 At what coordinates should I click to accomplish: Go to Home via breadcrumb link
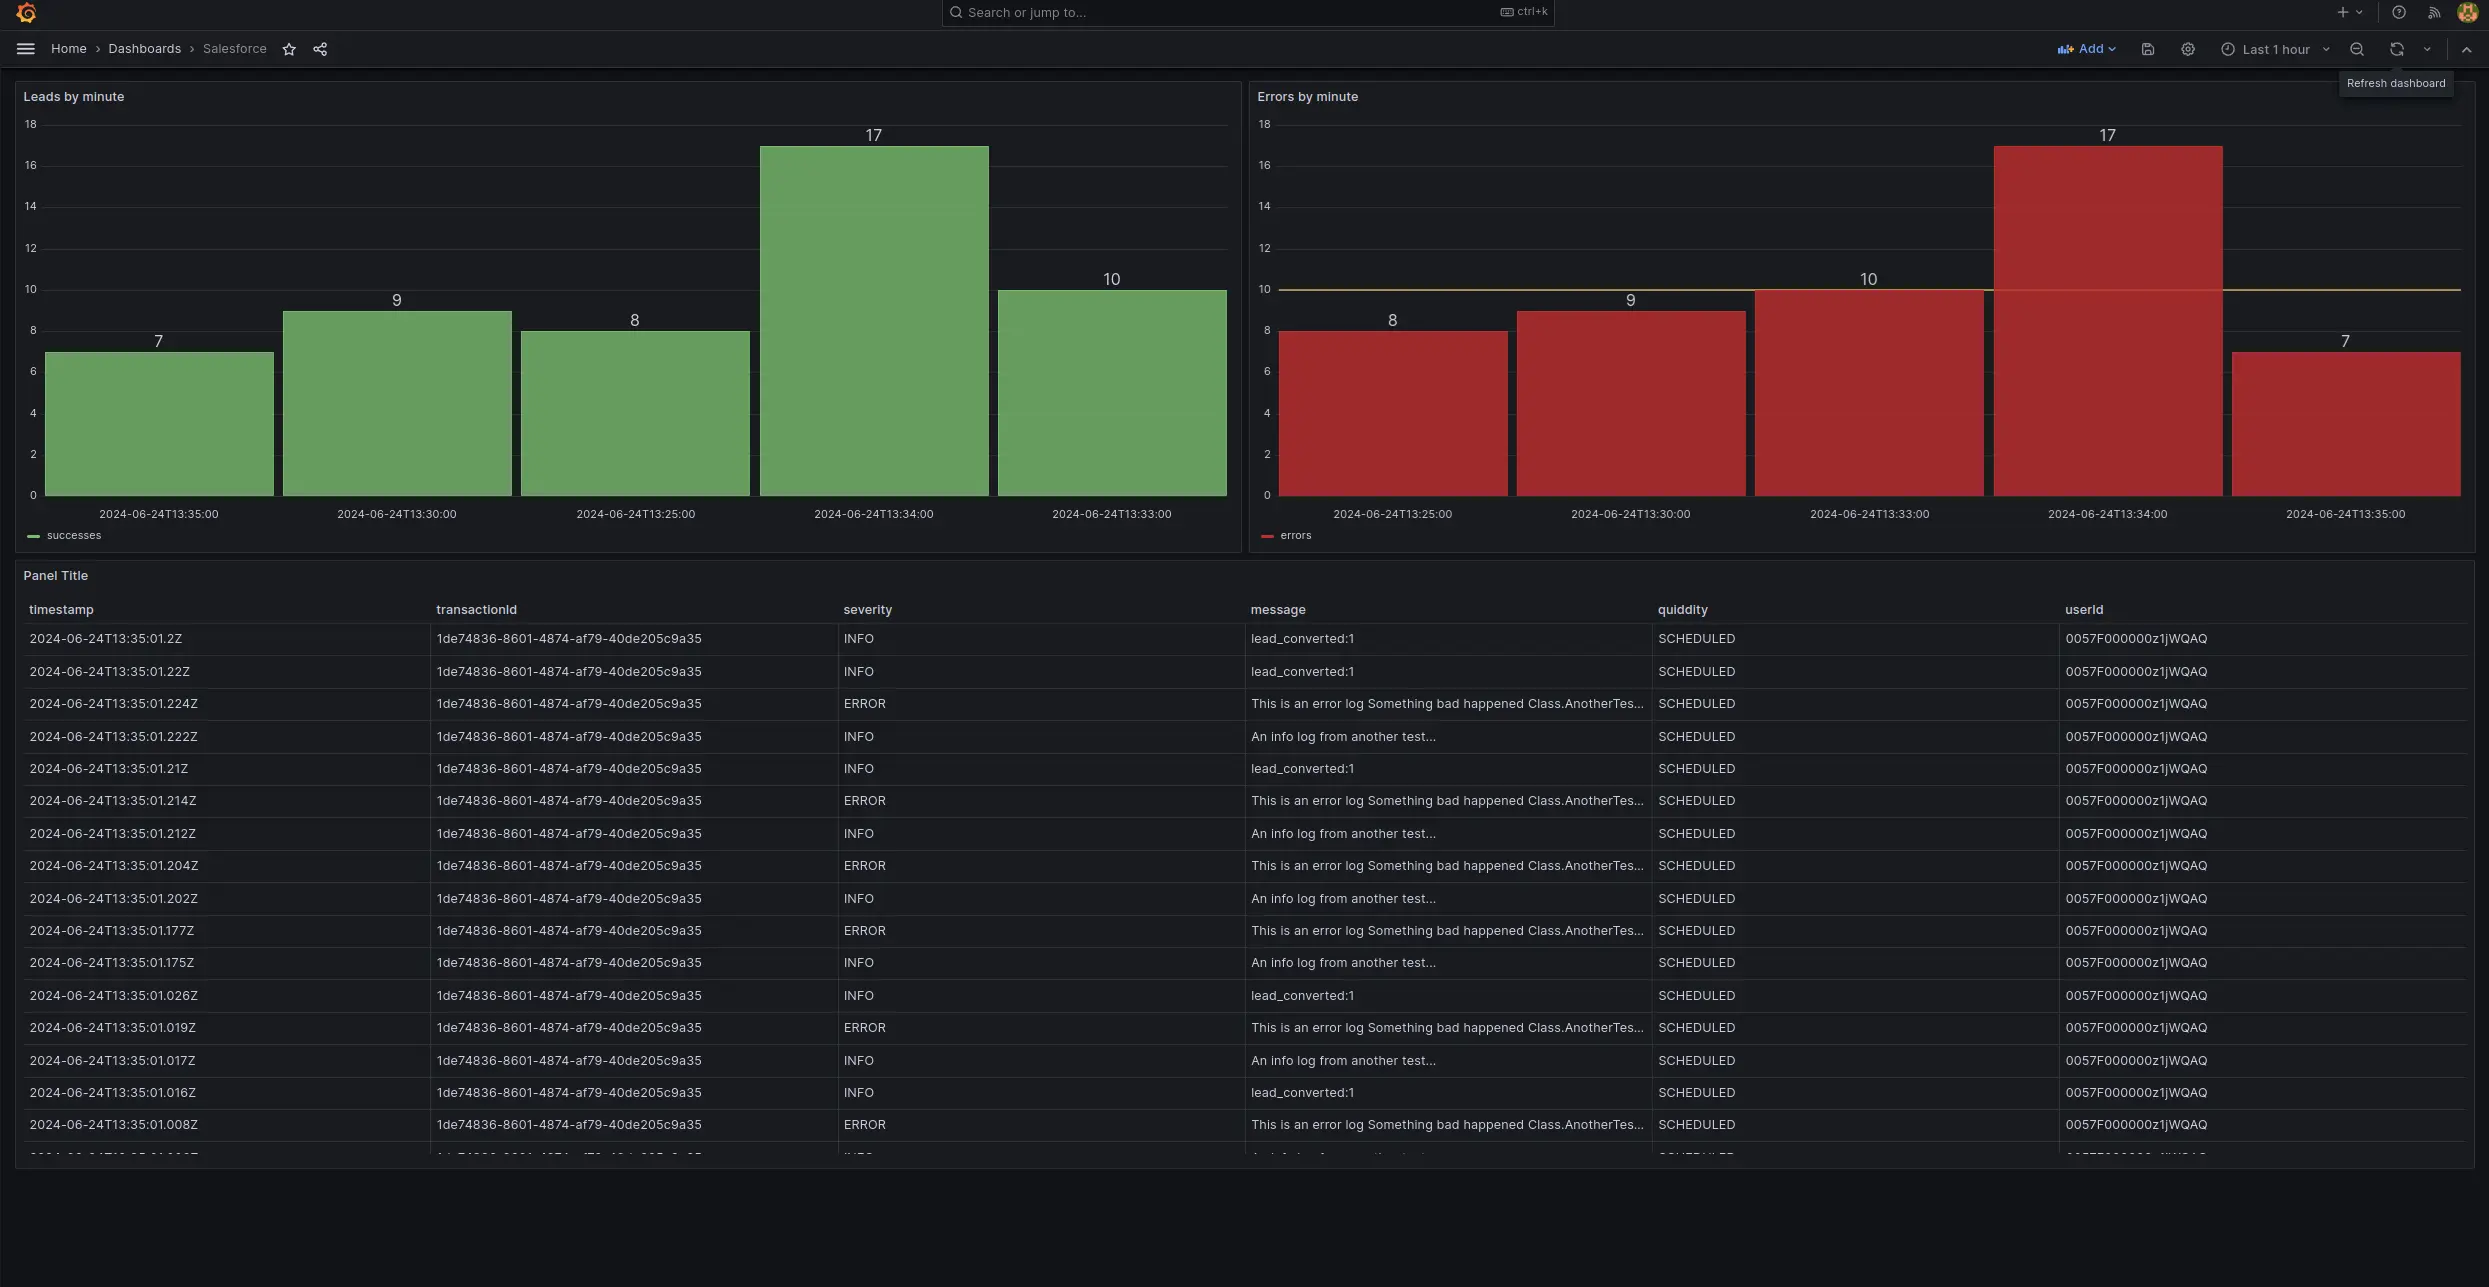click(68, 48)
